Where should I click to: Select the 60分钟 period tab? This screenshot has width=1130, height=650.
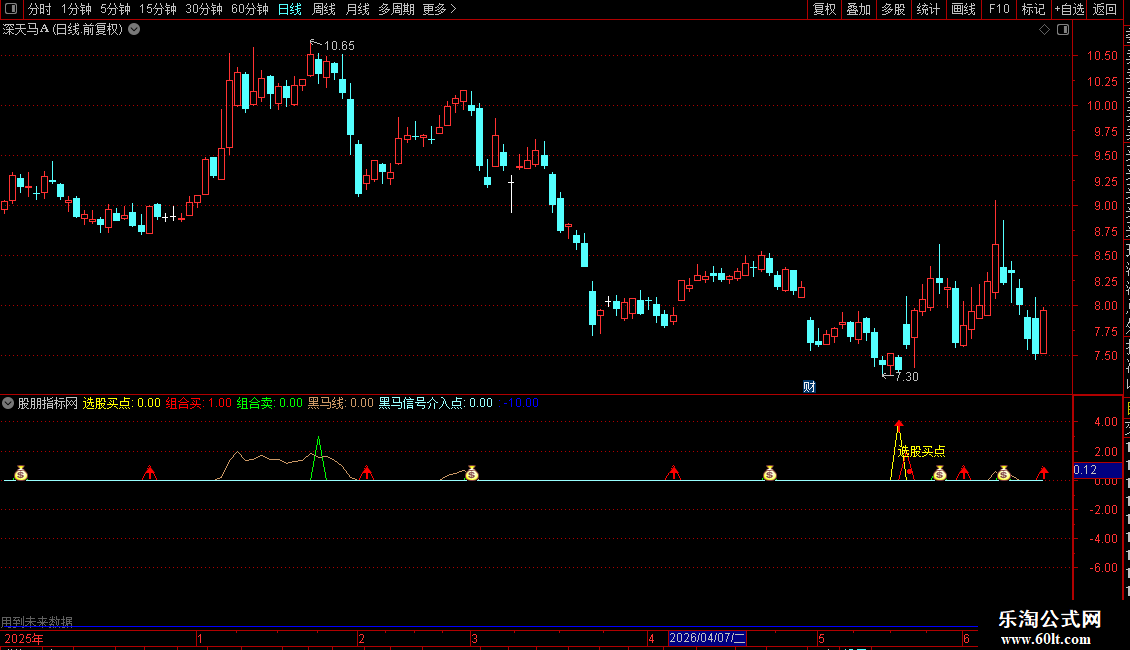tap(250, 9)
